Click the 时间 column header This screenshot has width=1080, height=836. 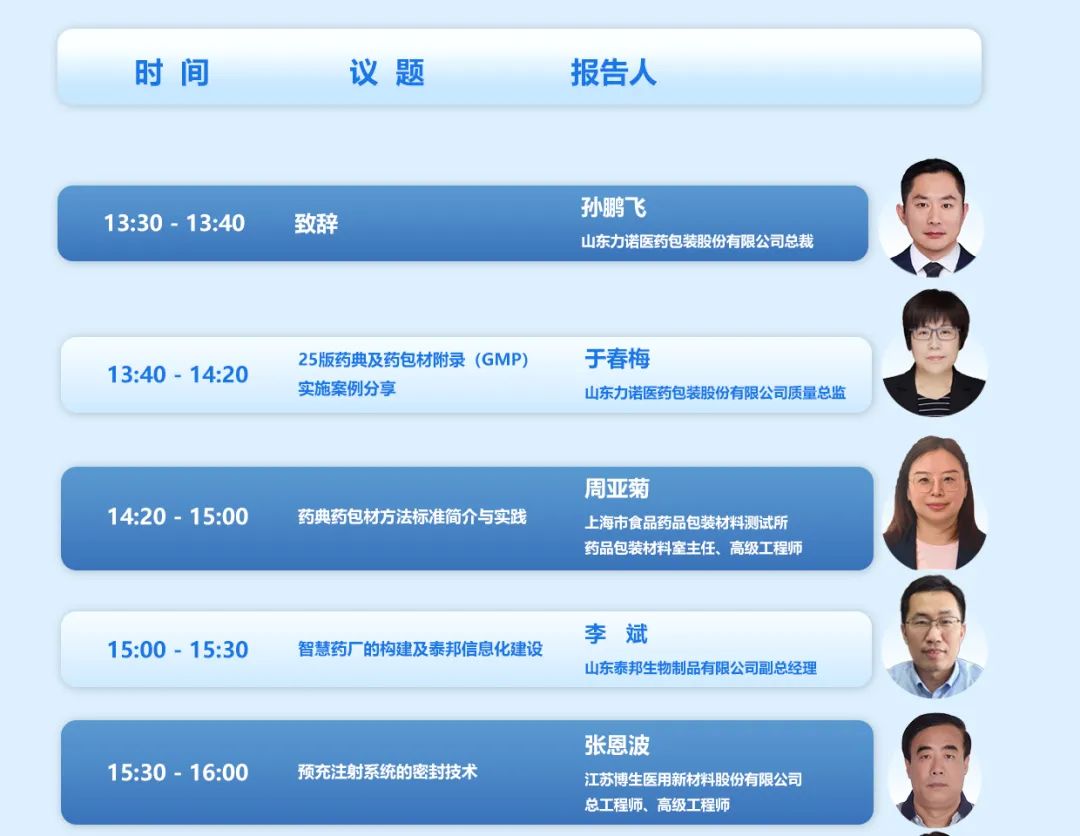172,72
